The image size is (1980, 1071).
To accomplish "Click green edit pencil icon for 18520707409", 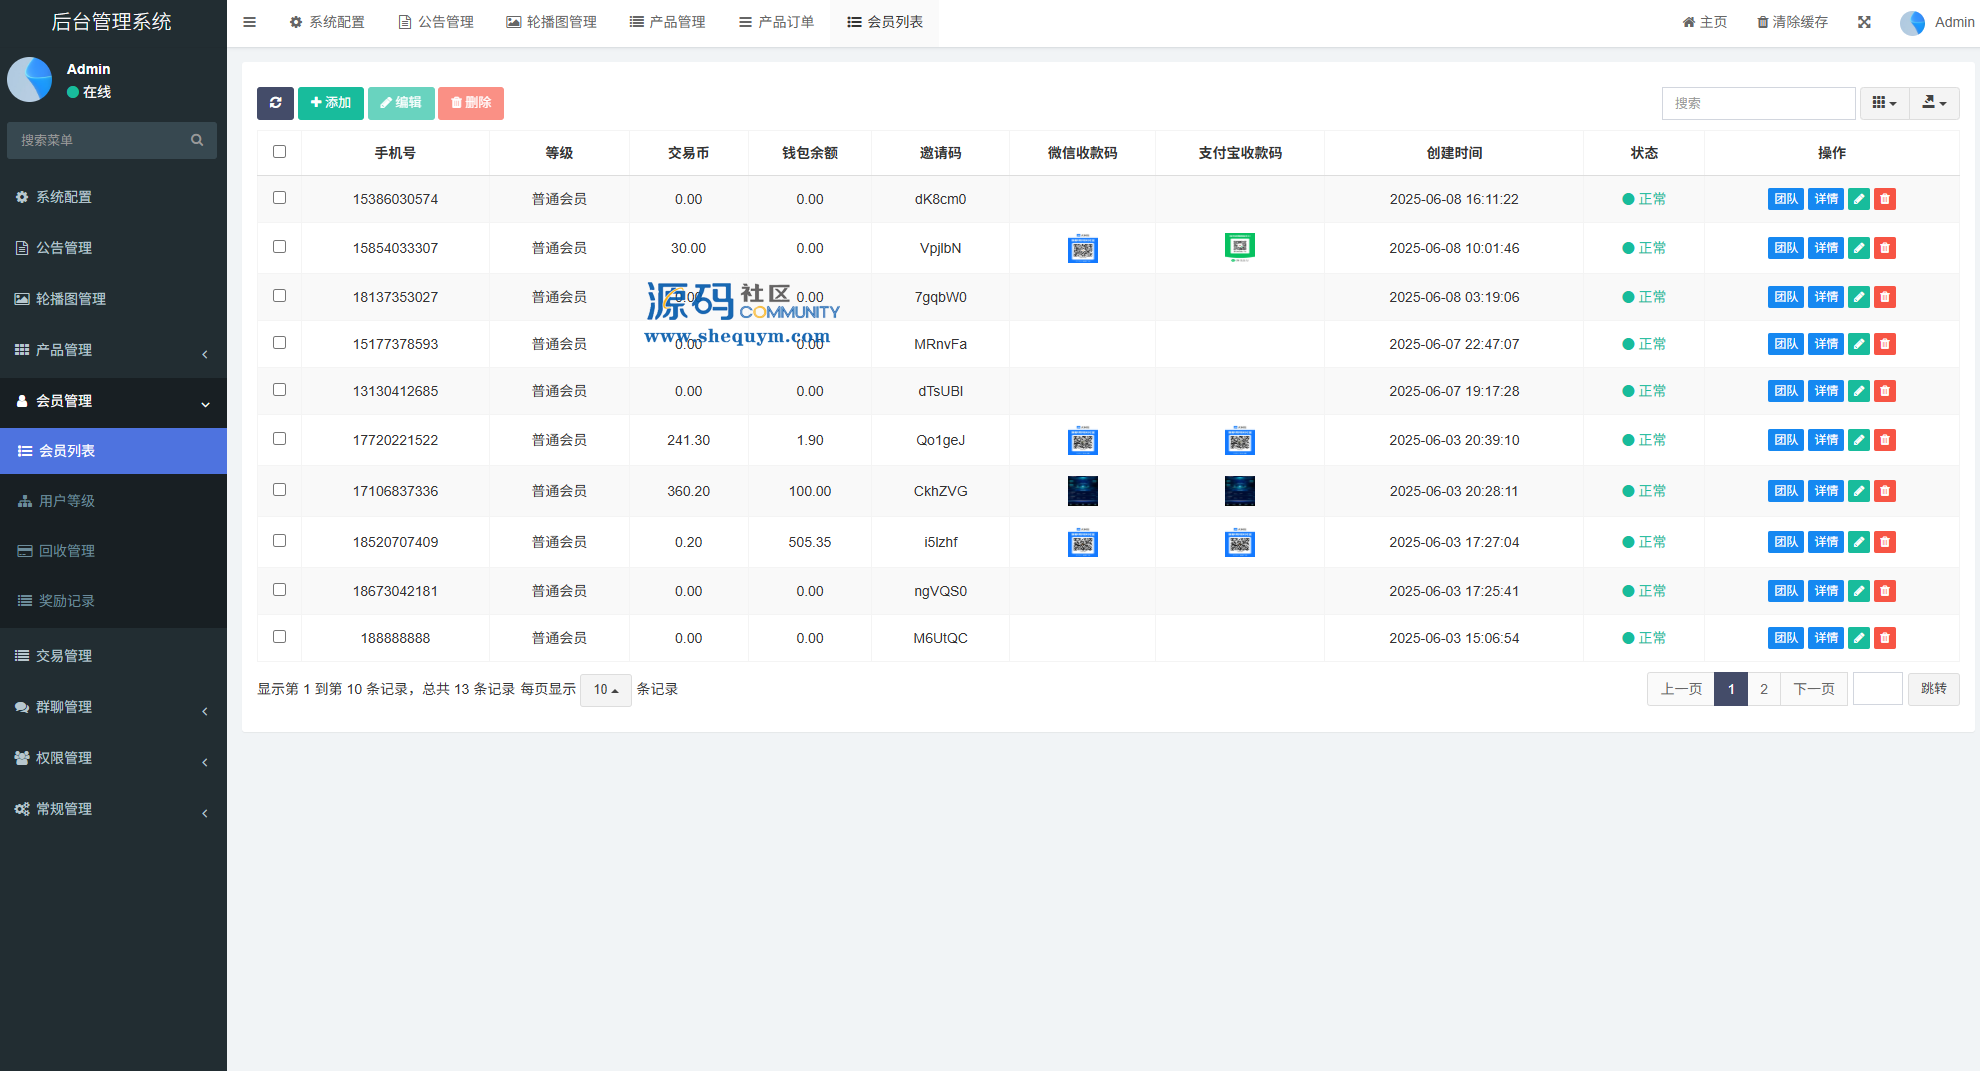I will 1858,542.
